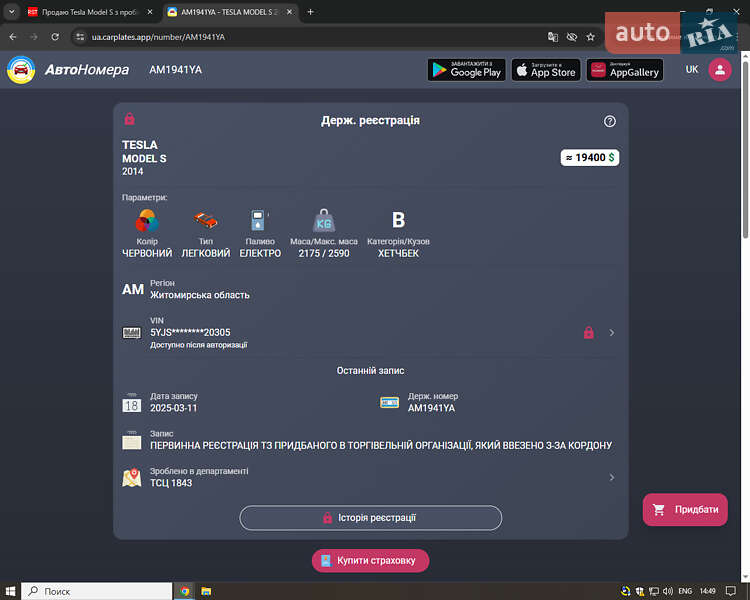Open the user profile avatar icon
The image size is (750, 600).
click(x=719, y=70)
